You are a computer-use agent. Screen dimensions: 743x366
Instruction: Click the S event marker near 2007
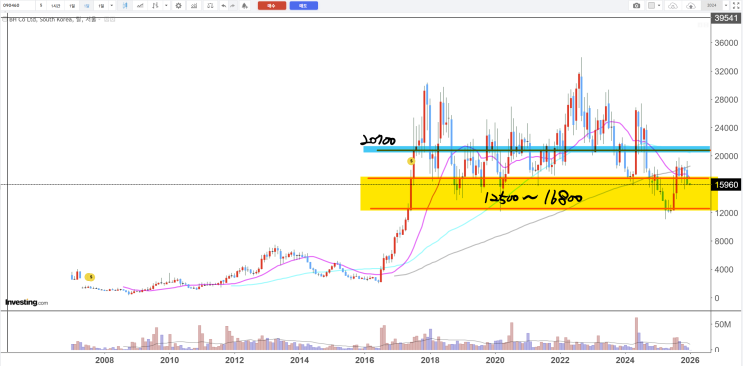(90, 277)
